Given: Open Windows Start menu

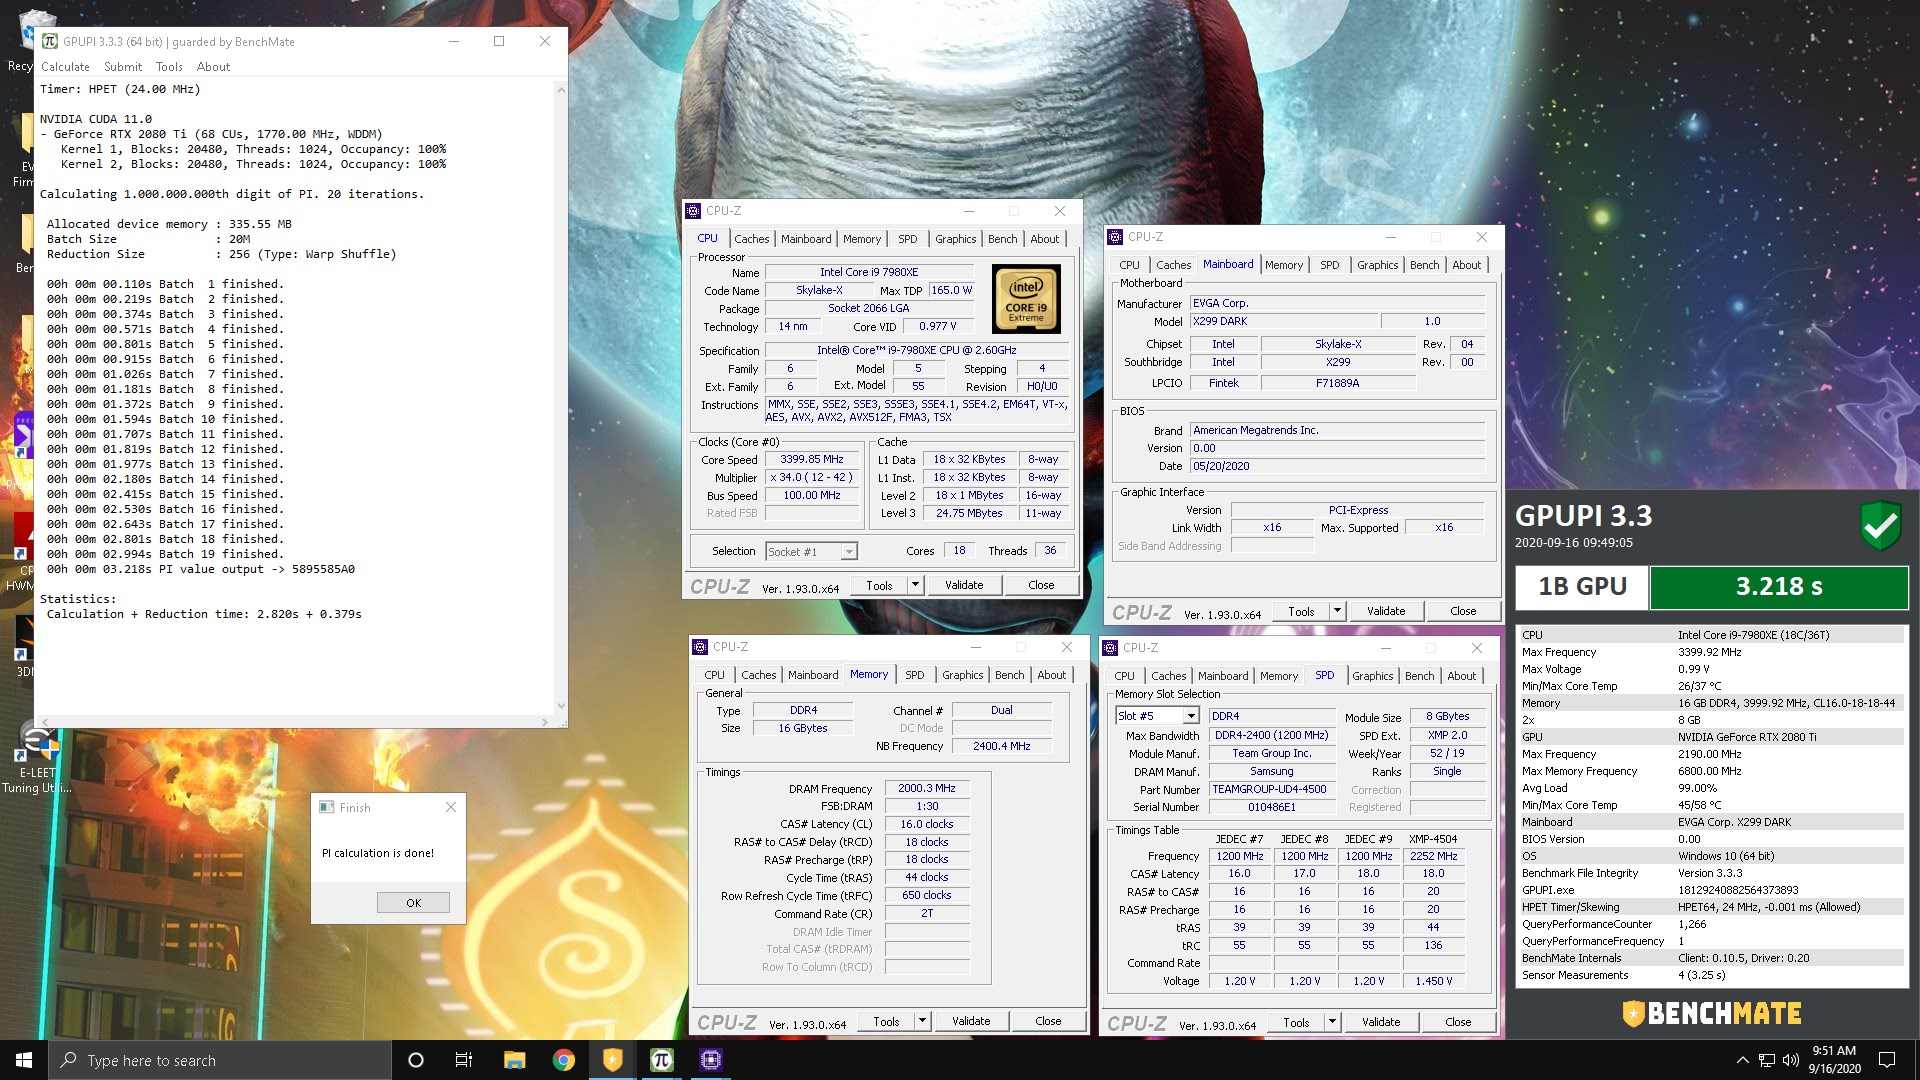Looking at the screenshot, I should tap(24, 1060).
